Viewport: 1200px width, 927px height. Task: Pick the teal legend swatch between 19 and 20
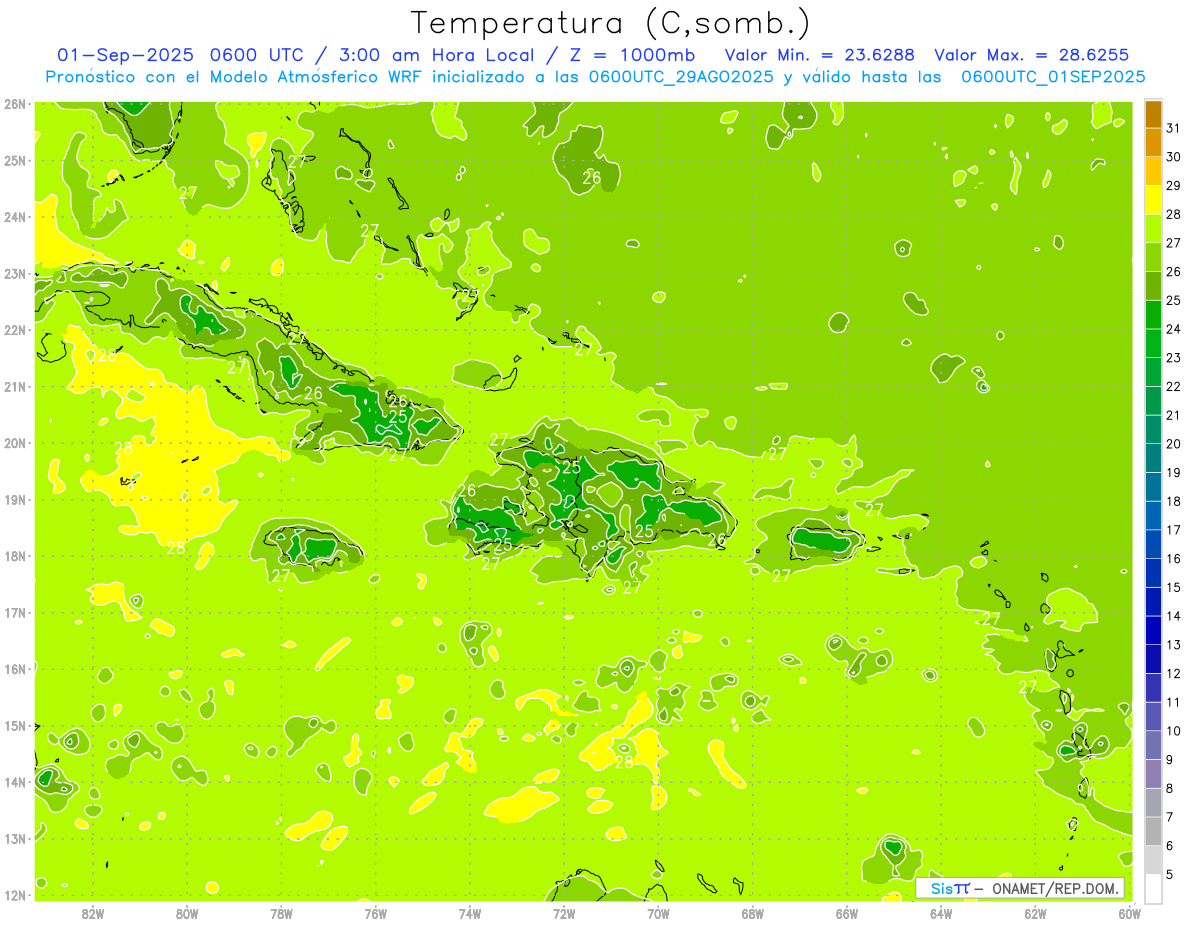tap(1153, 459)
